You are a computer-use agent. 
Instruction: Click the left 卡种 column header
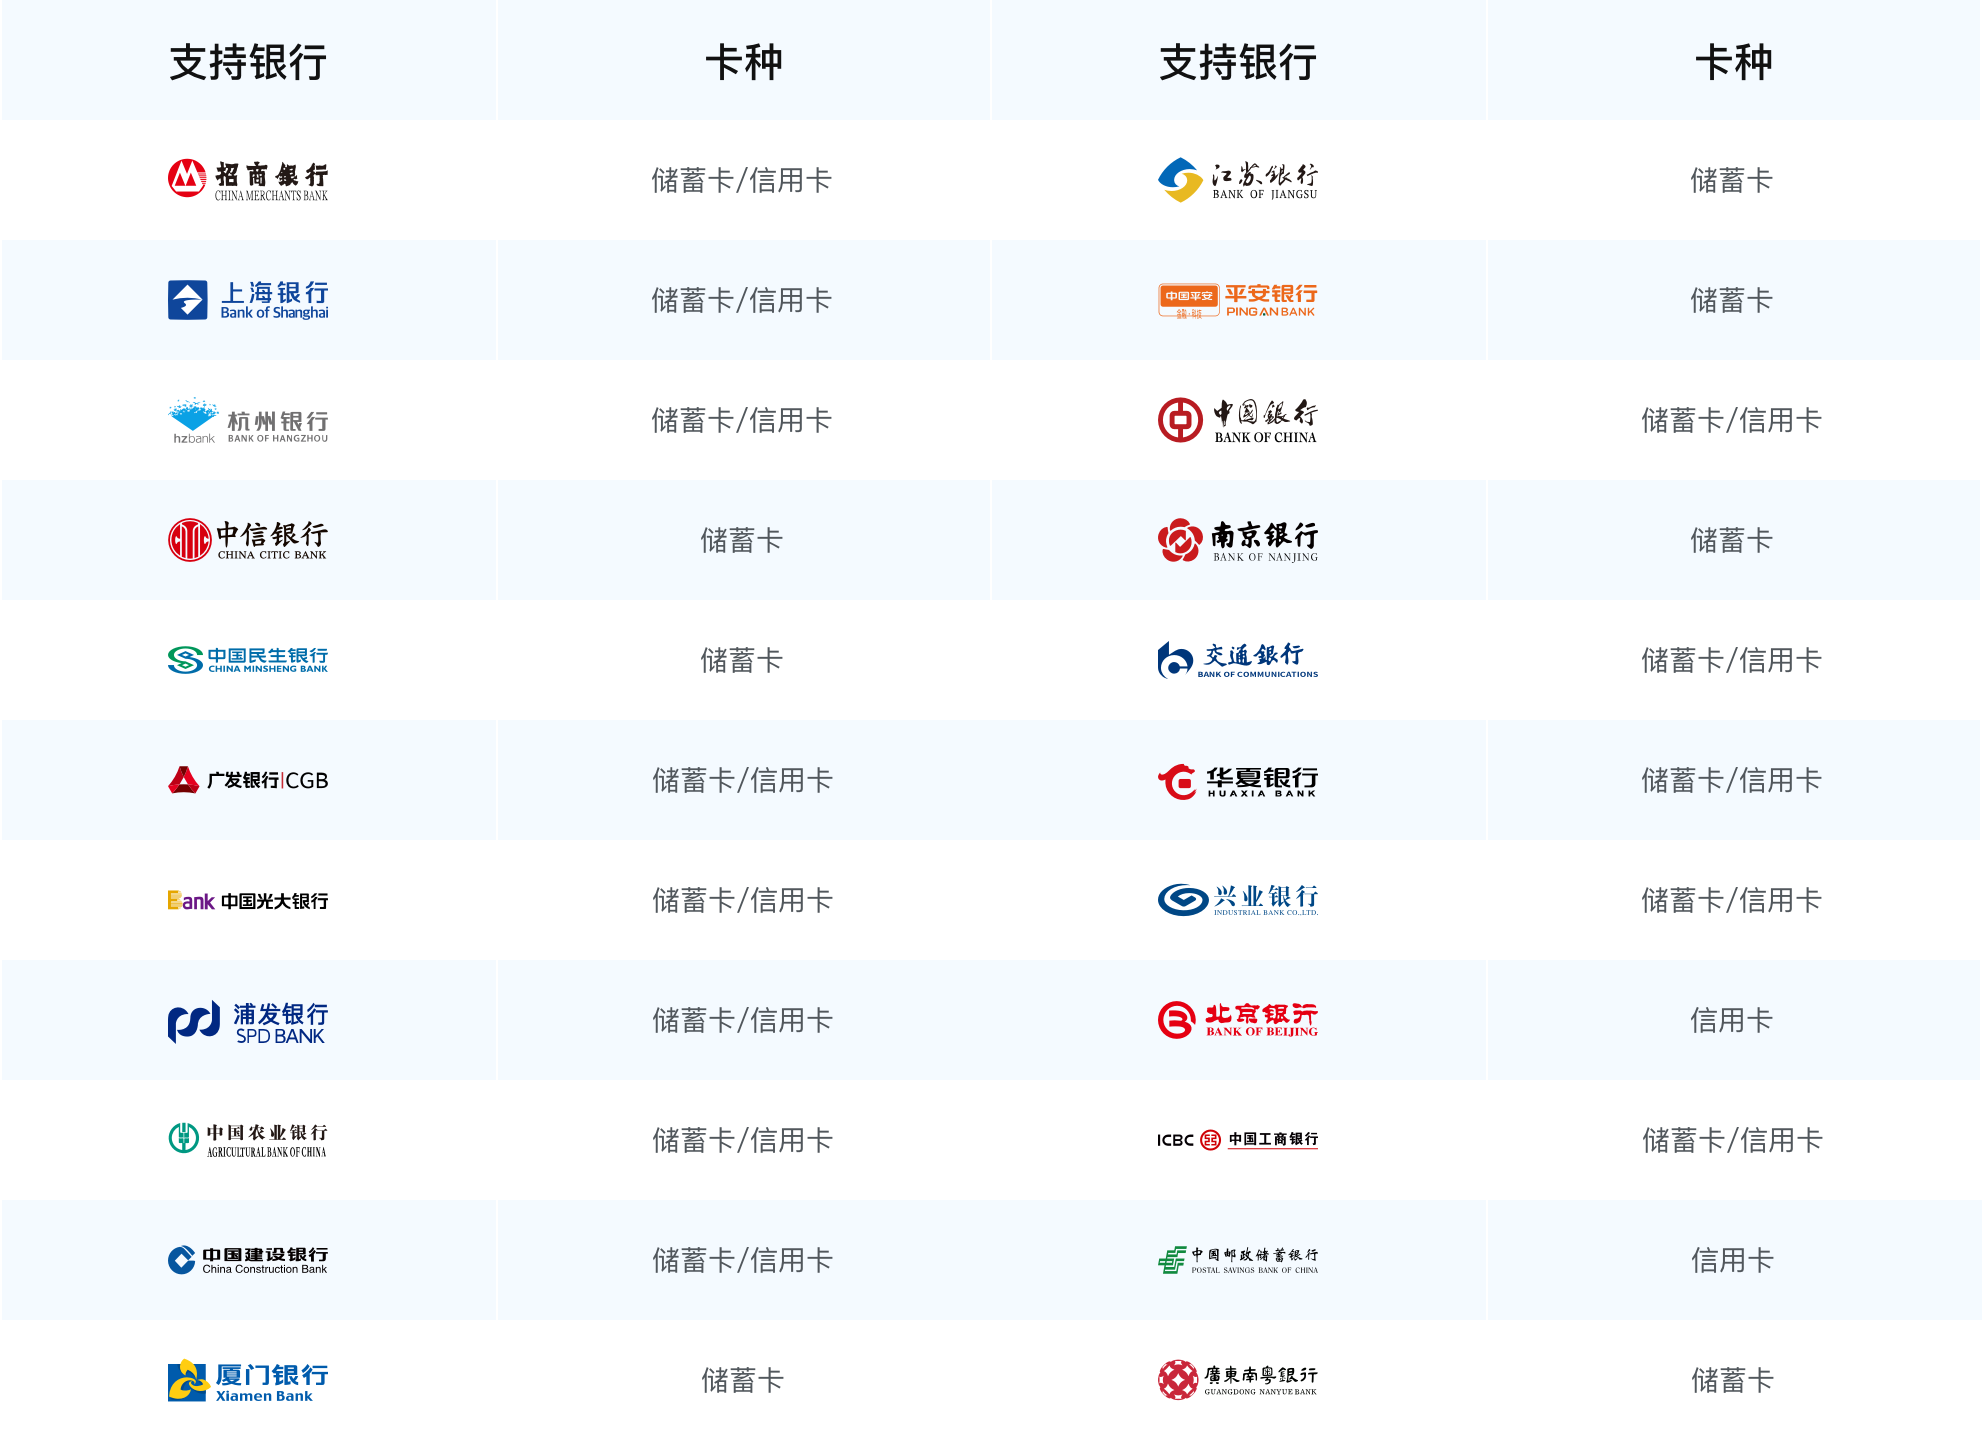[x=743, y=62]
